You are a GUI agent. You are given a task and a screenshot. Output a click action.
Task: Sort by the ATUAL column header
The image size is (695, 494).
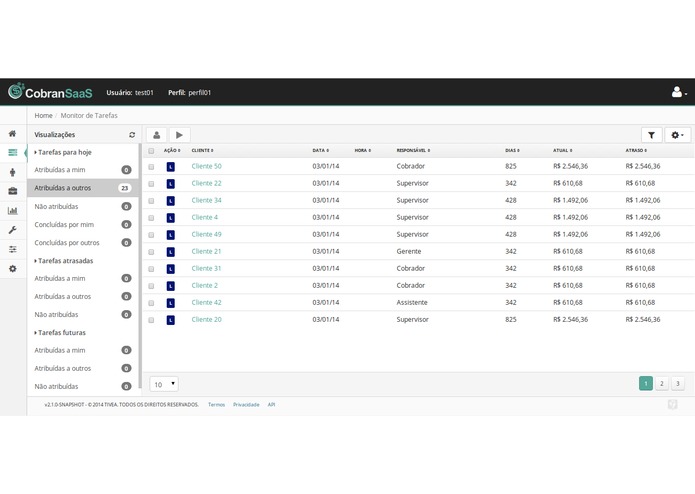pyautogui.click(x=562, y=151)
